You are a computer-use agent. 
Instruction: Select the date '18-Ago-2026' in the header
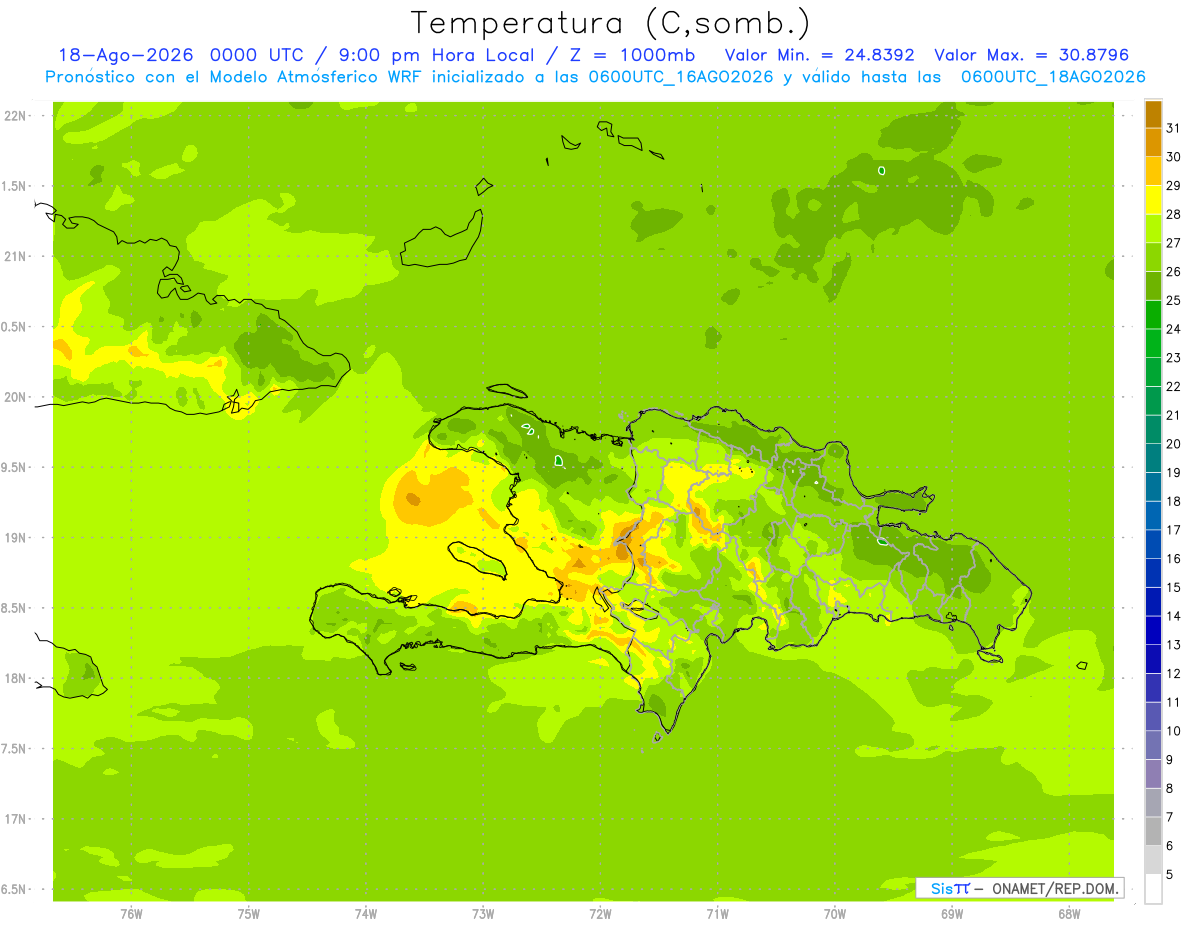click(x=125, y=55)
